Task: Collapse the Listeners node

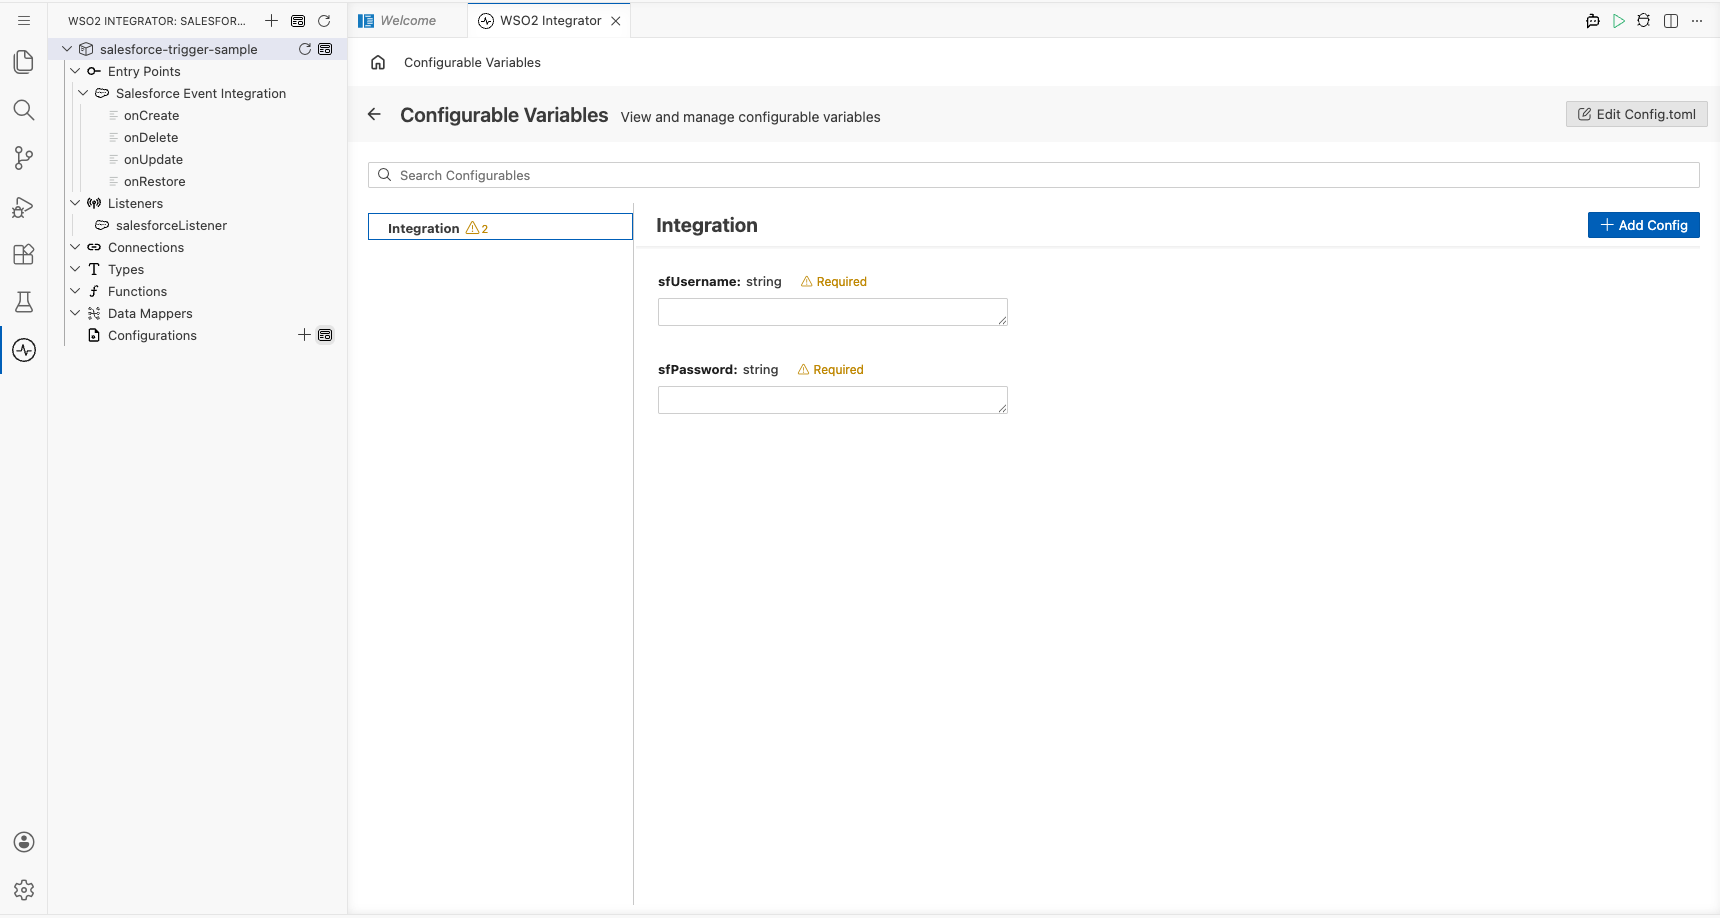Action: pyautogui.click(x=75, y=203)
